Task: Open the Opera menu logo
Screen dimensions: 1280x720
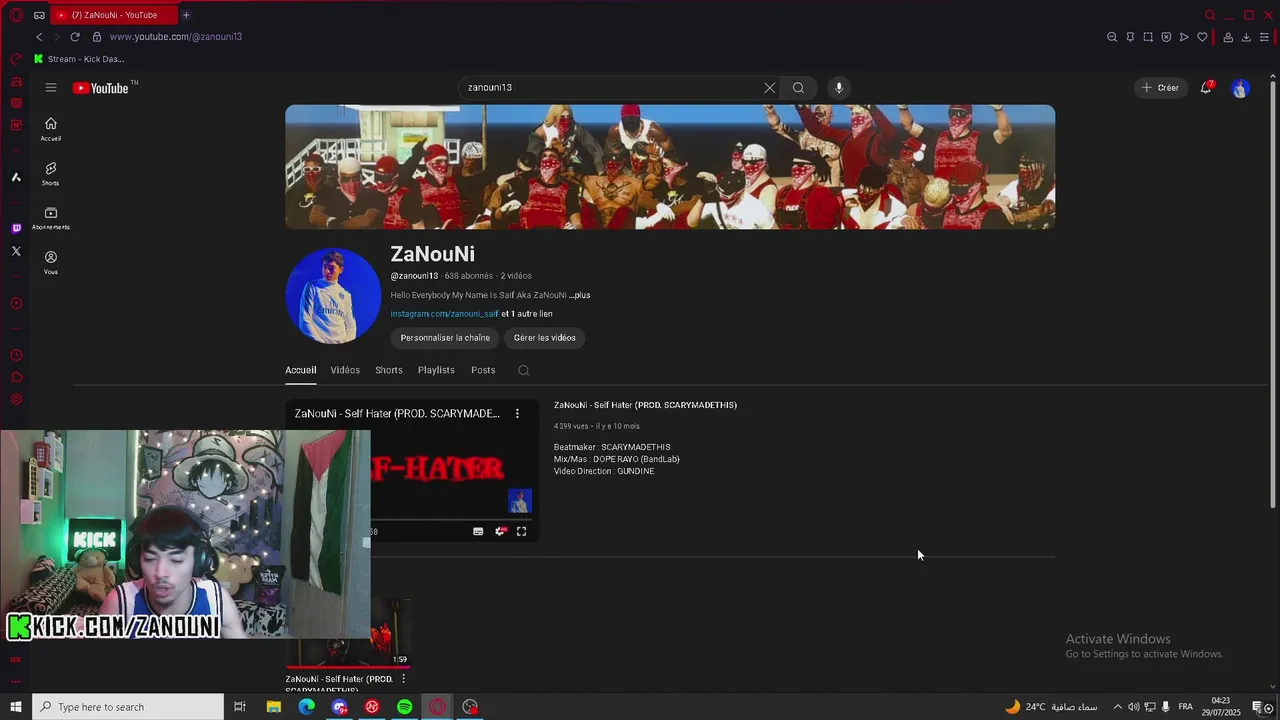Action: pos(15,15)
